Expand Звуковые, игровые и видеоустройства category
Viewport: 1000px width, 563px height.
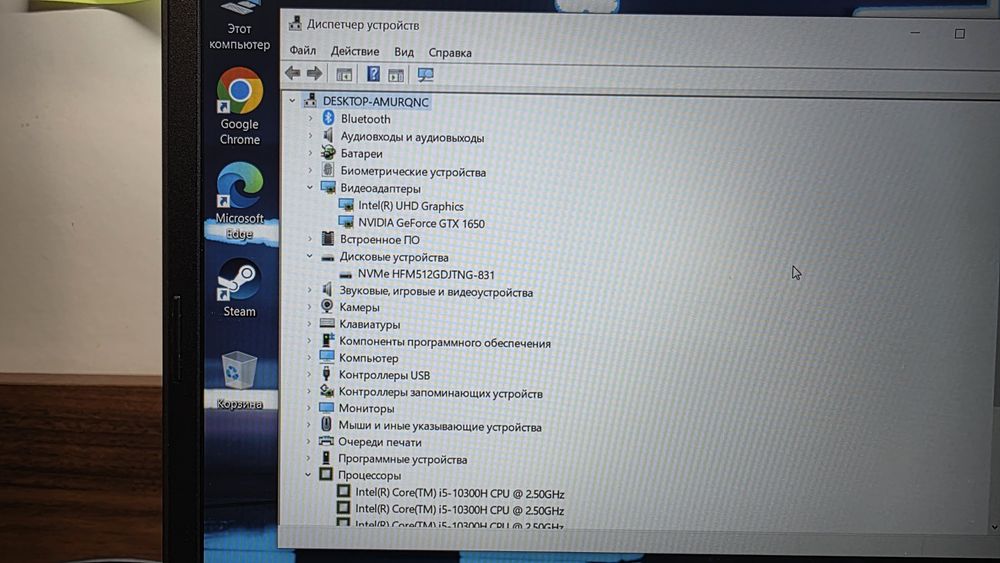point(309,290)
